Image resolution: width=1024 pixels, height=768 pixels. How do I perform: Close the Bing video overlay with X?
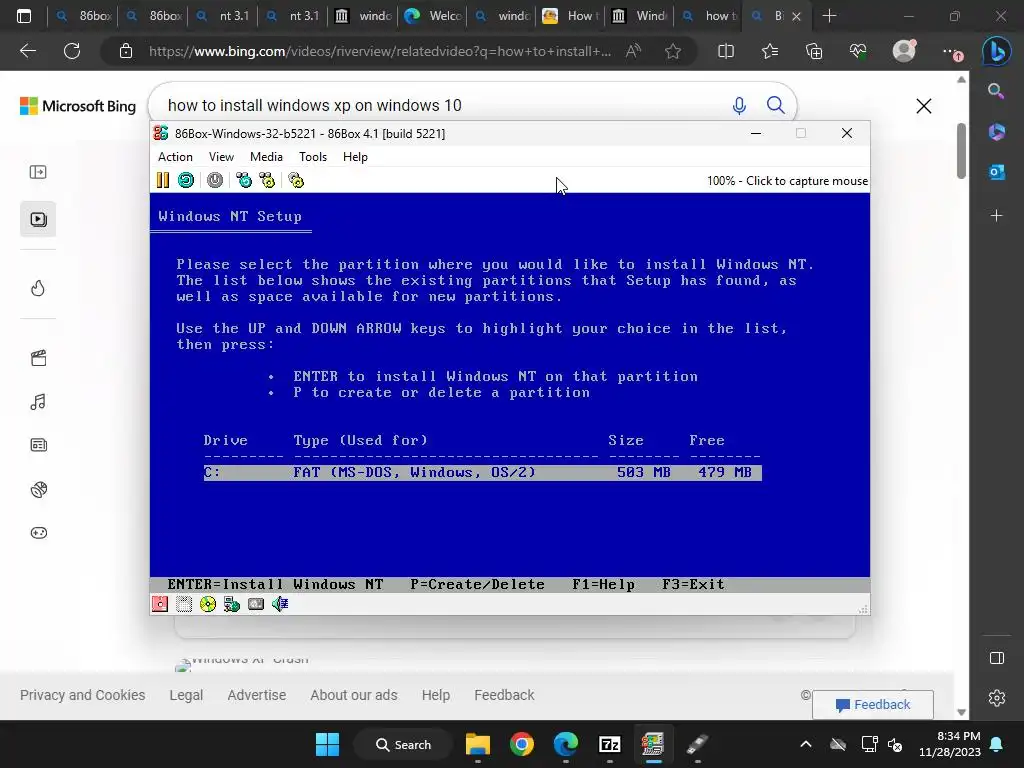click(923, 106)
